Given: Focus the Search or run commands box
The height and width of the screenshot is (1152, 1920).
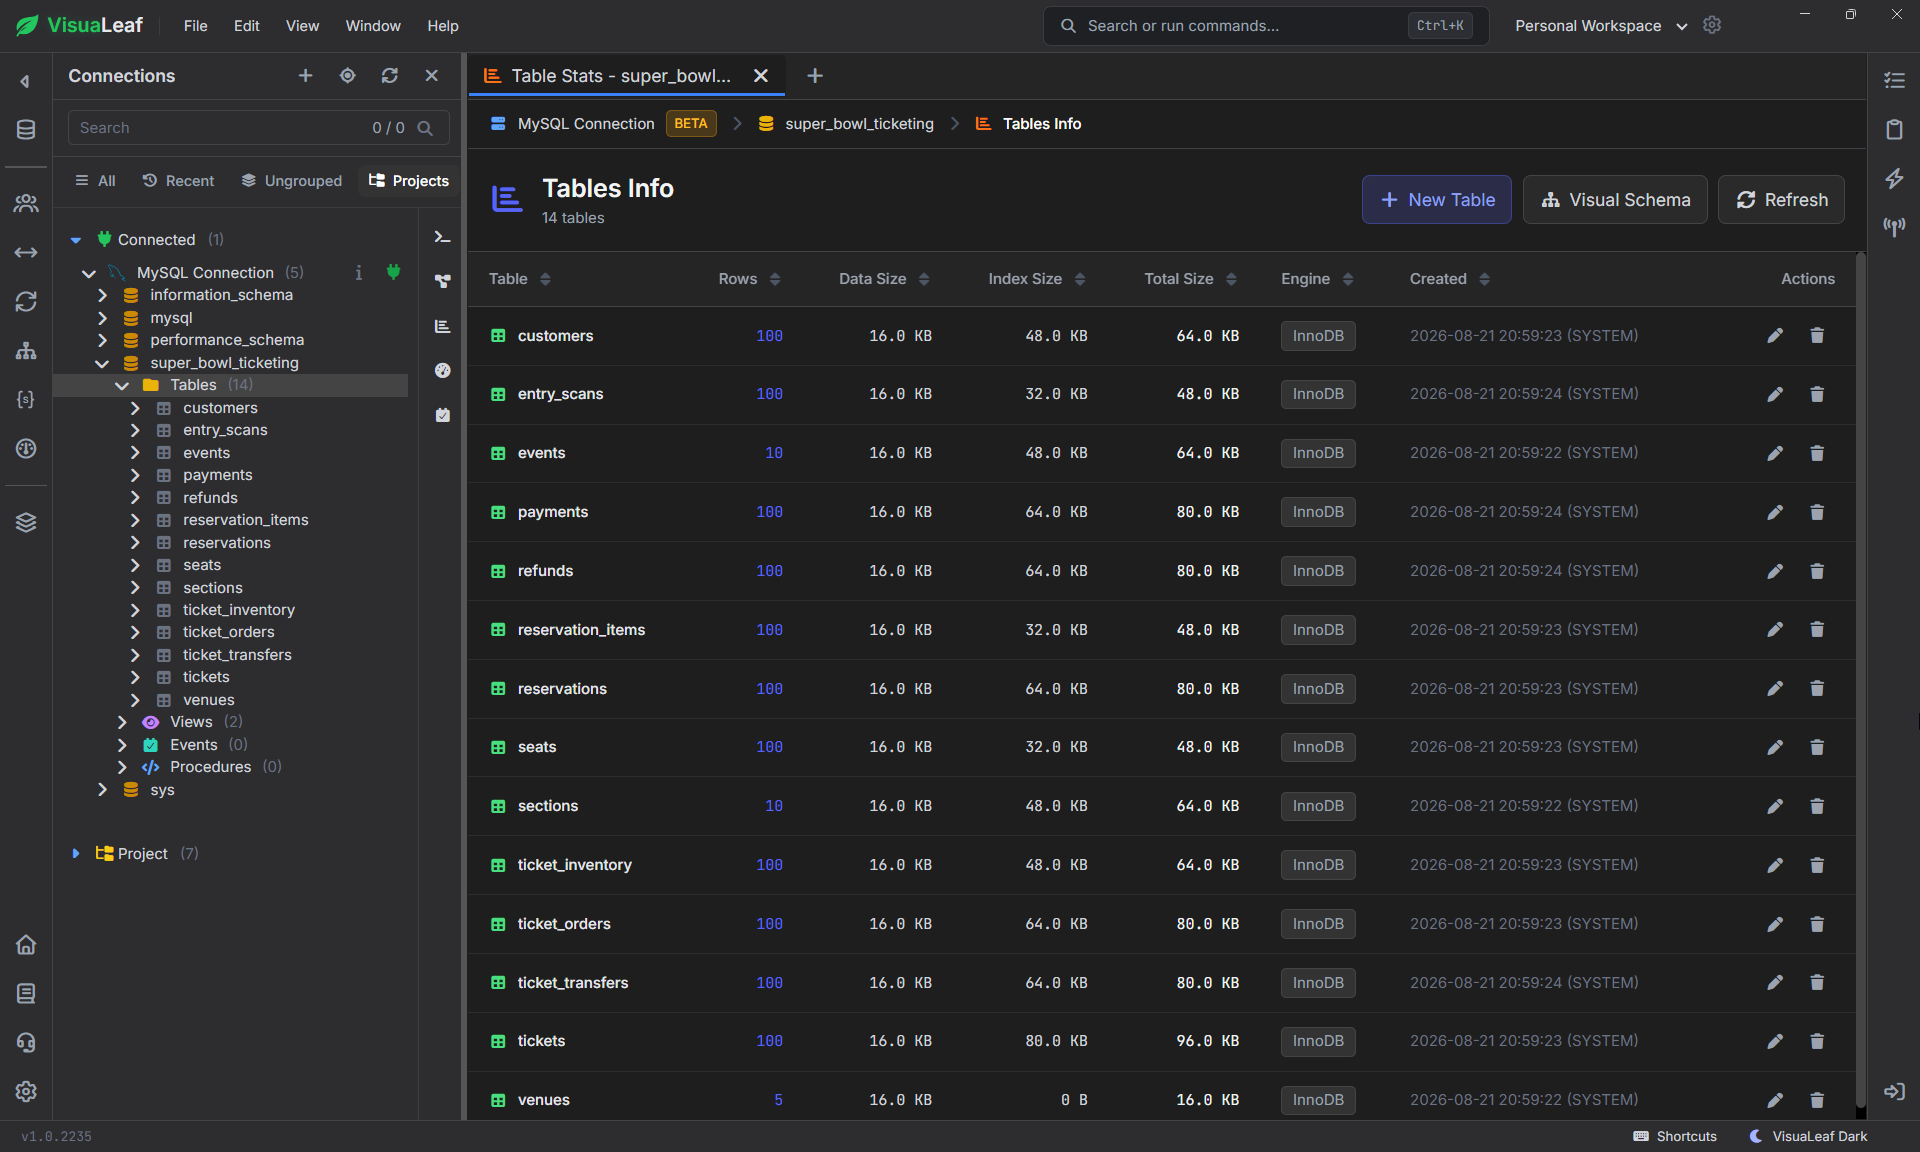Looking at the screenshot, I should pos(1266,26).
